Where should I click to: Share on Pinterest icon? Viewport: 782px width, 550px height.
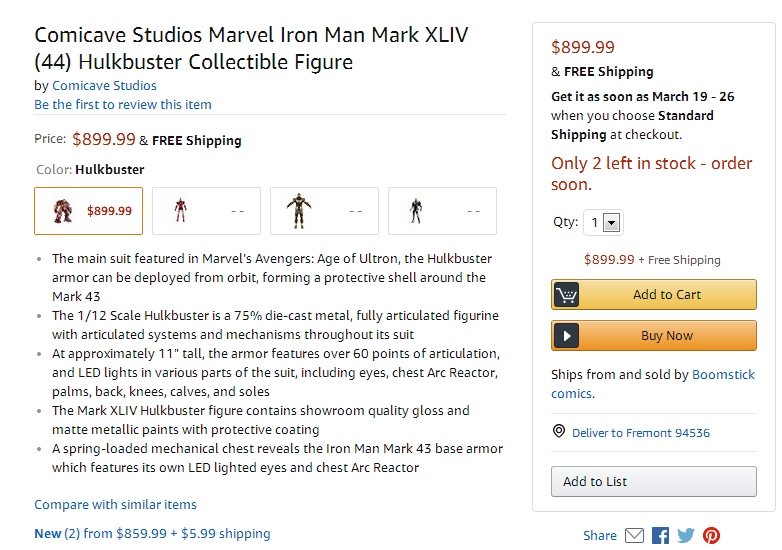[x=711, y=536]
